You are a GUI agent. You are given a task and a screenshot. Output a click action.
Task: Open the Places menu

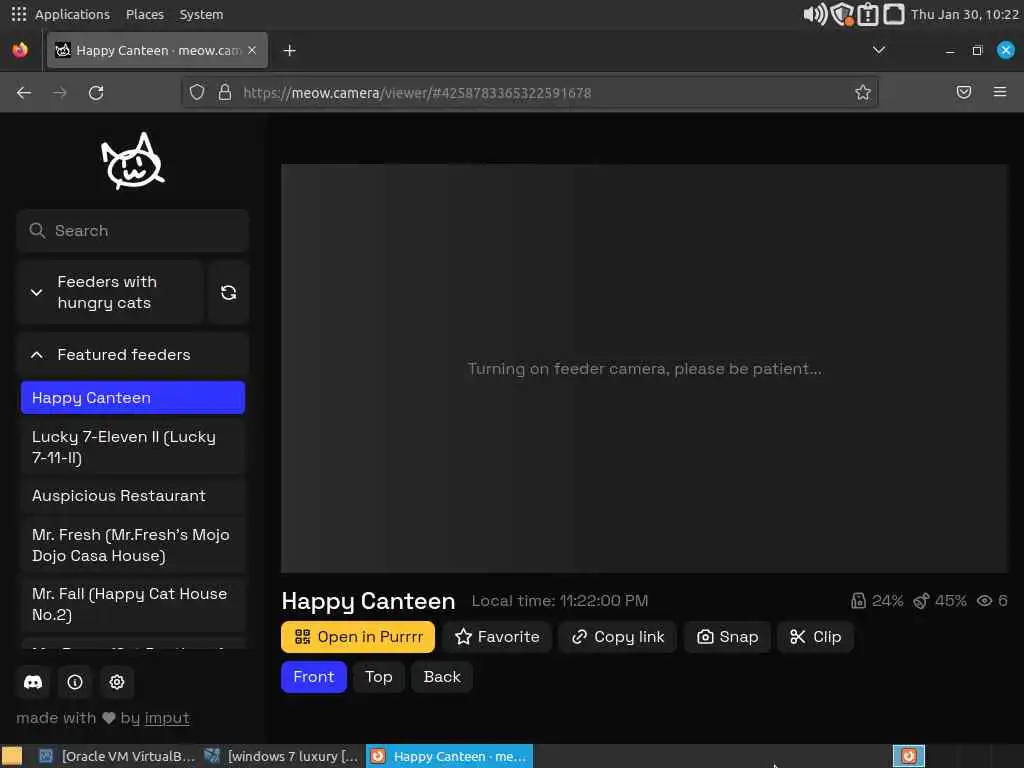(145, 14)
